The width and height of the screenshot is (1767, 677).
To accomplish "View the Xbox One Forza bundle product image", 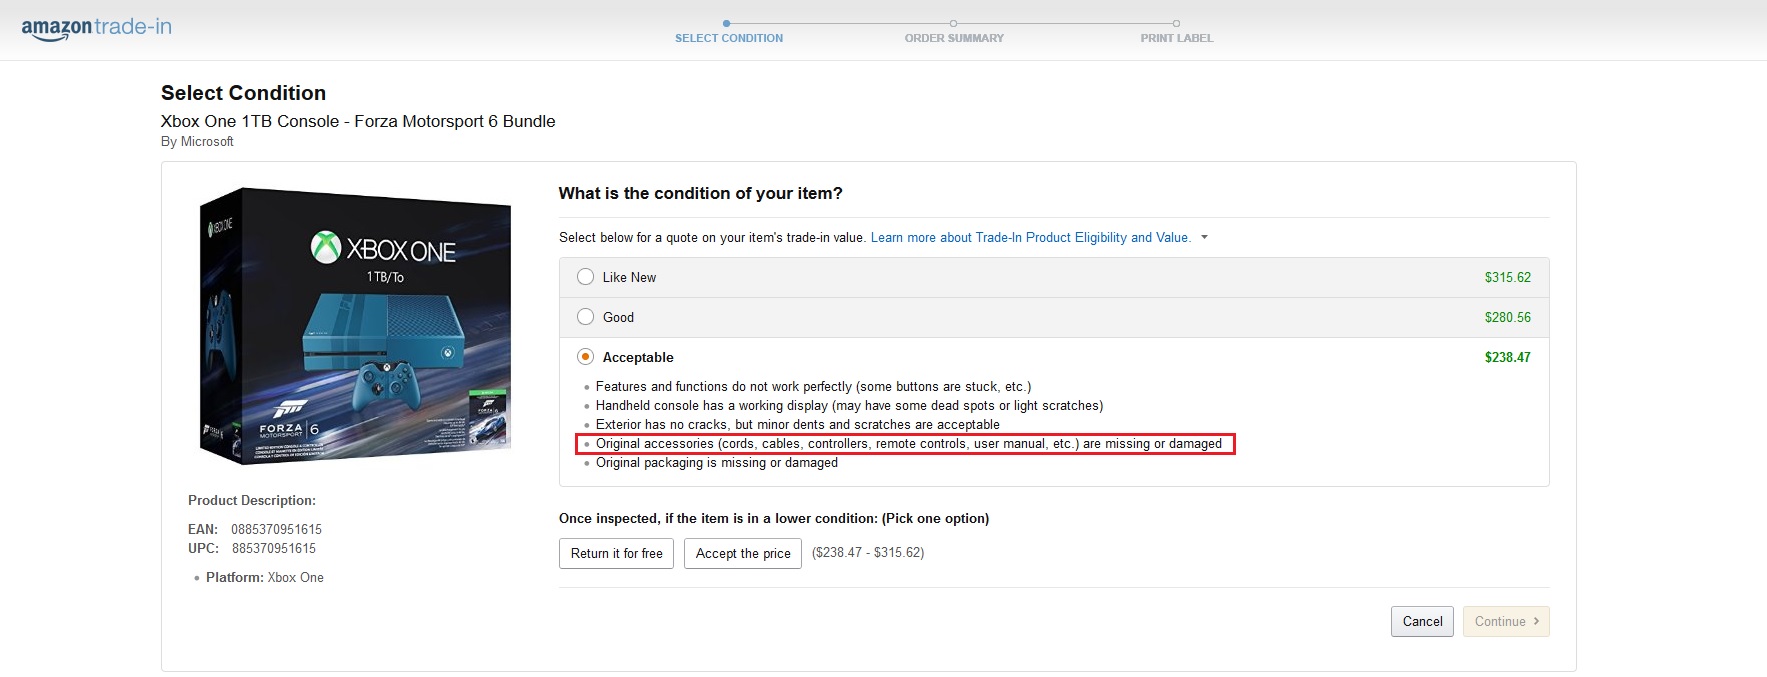I will point(355,325).
